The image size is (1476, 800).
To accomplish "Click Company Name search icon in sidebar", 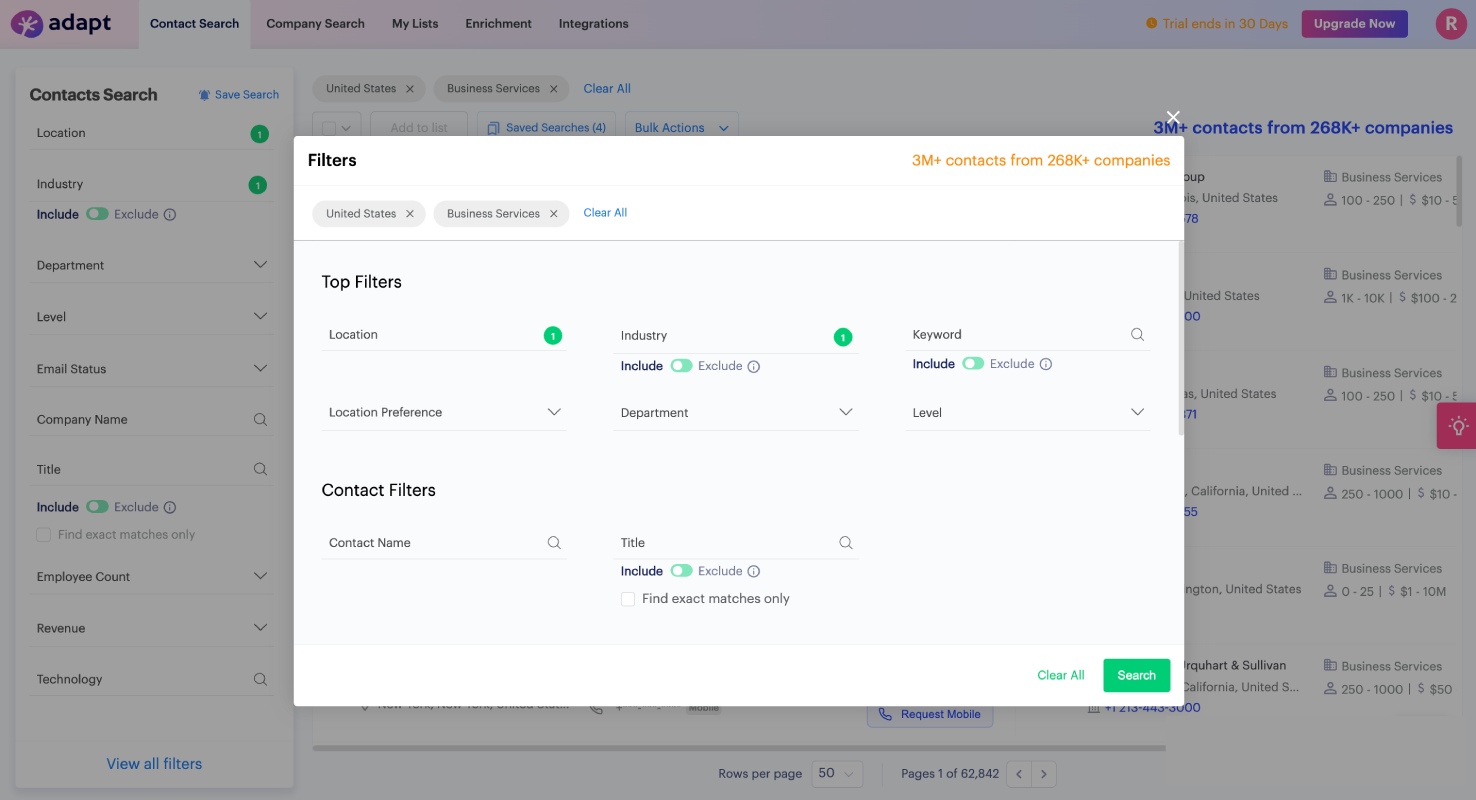I will click(x=260, y=420).
